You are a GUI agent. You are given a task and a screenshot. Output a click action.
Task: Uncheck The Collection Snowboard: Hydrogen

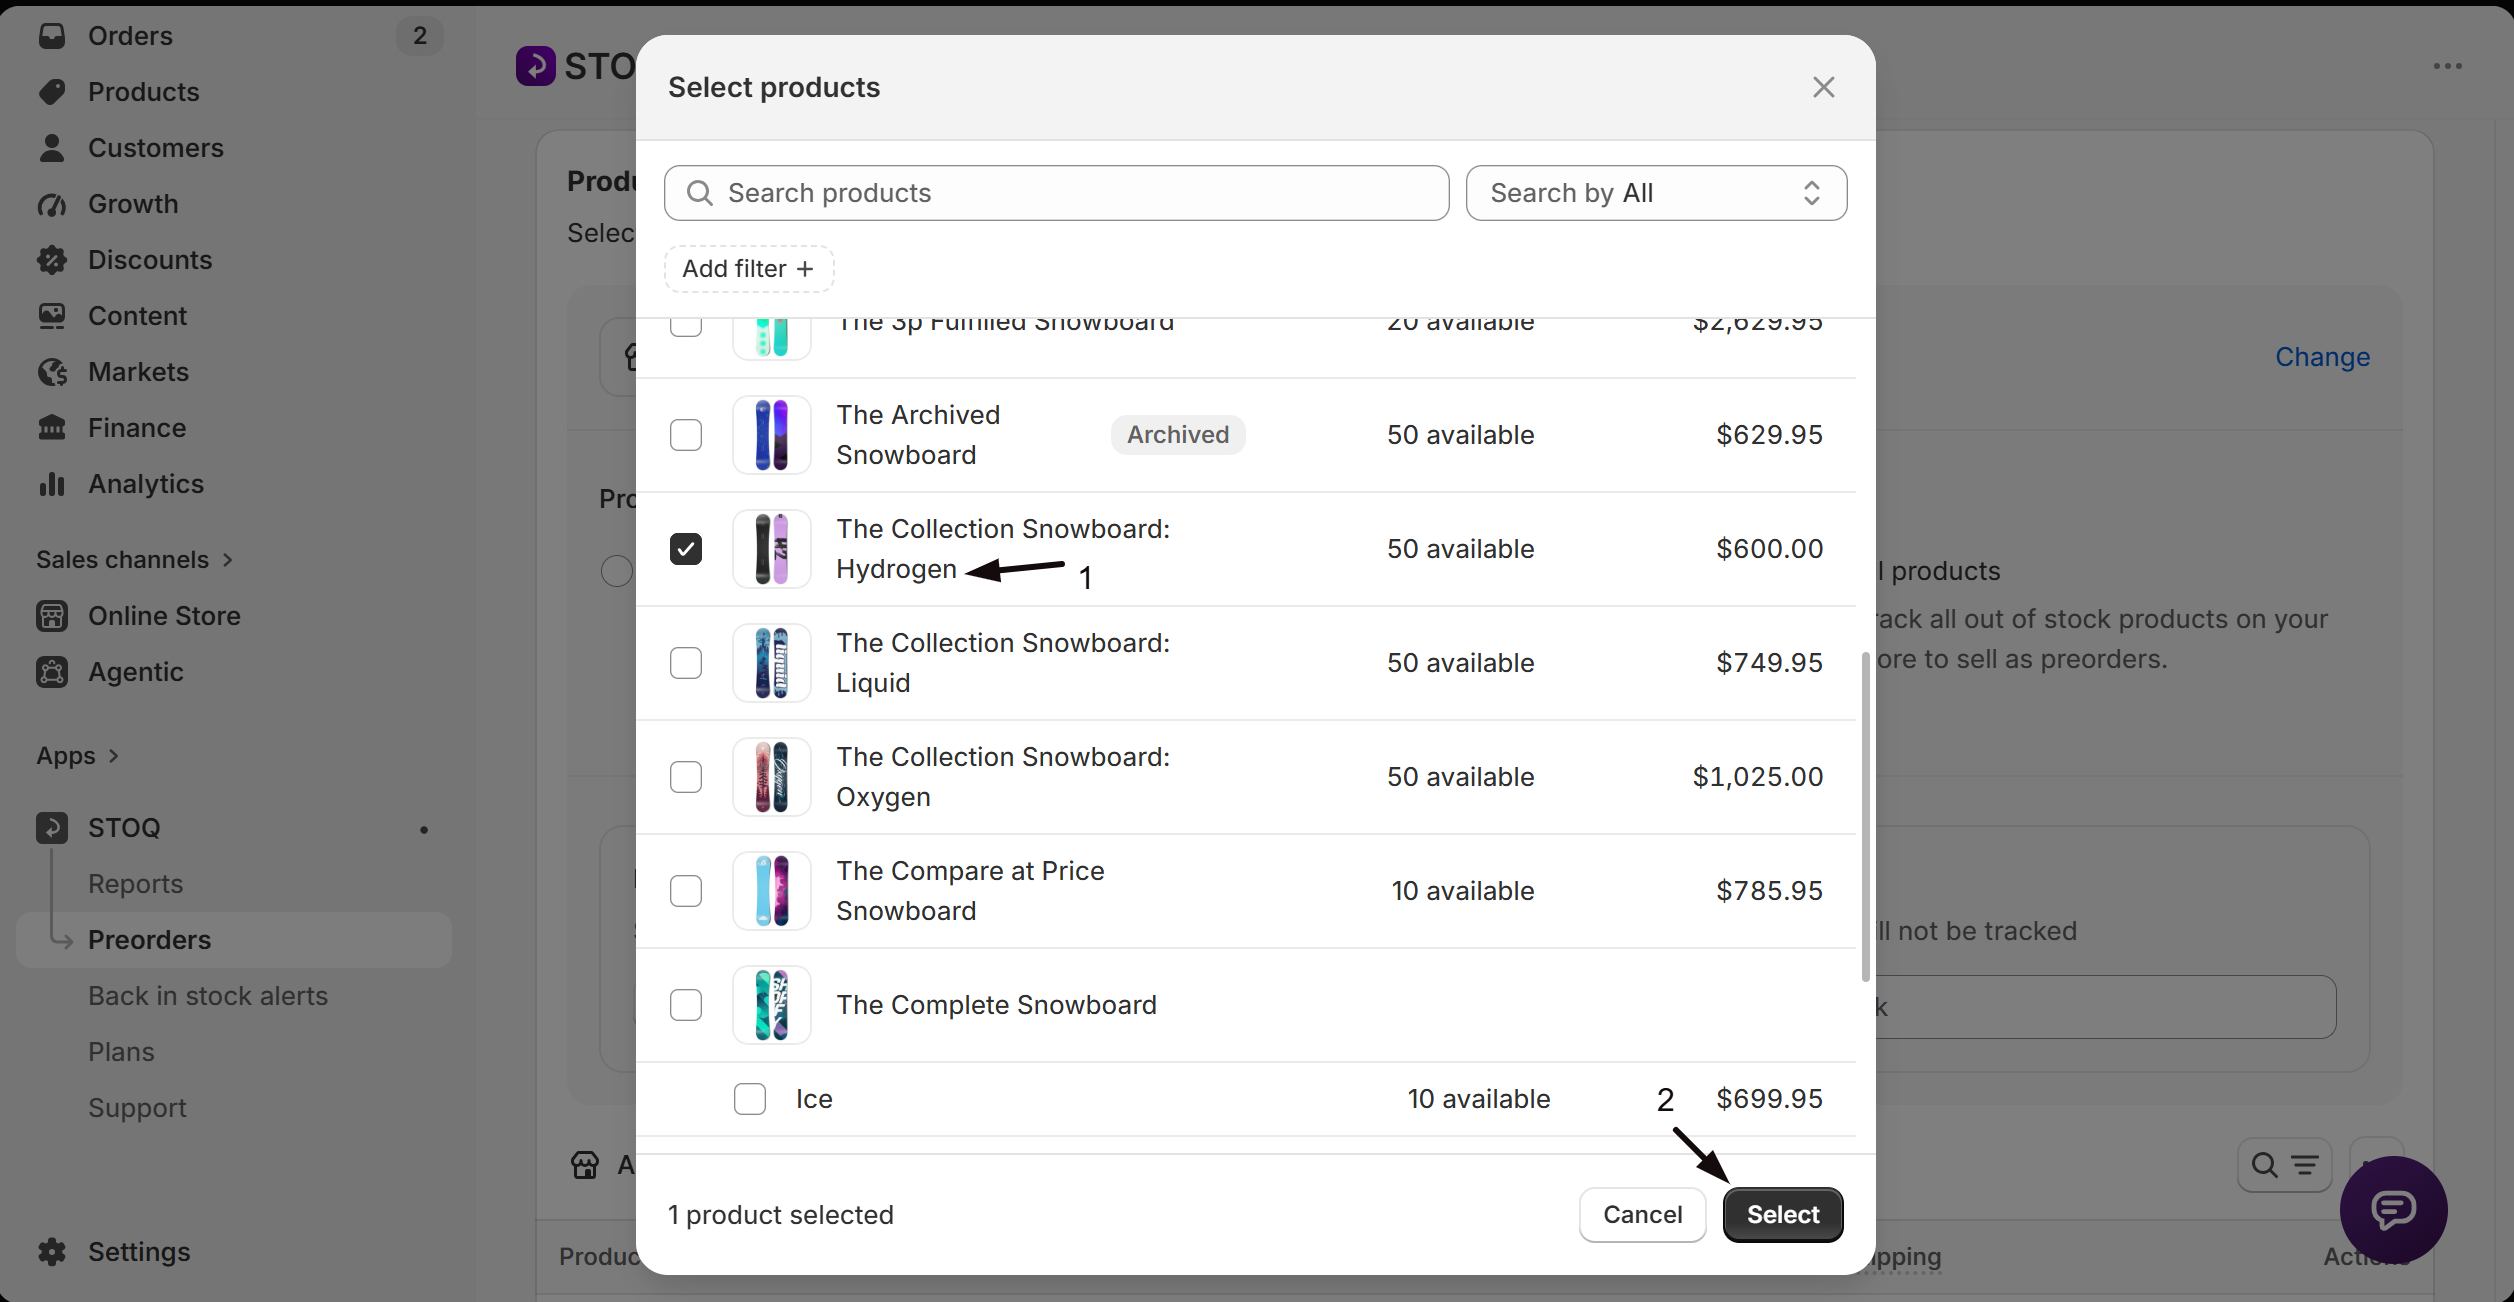(x=686, y=549)
